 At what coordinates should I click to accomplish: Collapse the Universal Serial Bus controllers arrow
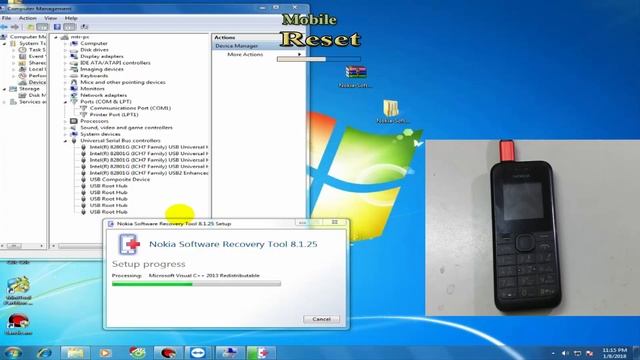pos(65,140)
